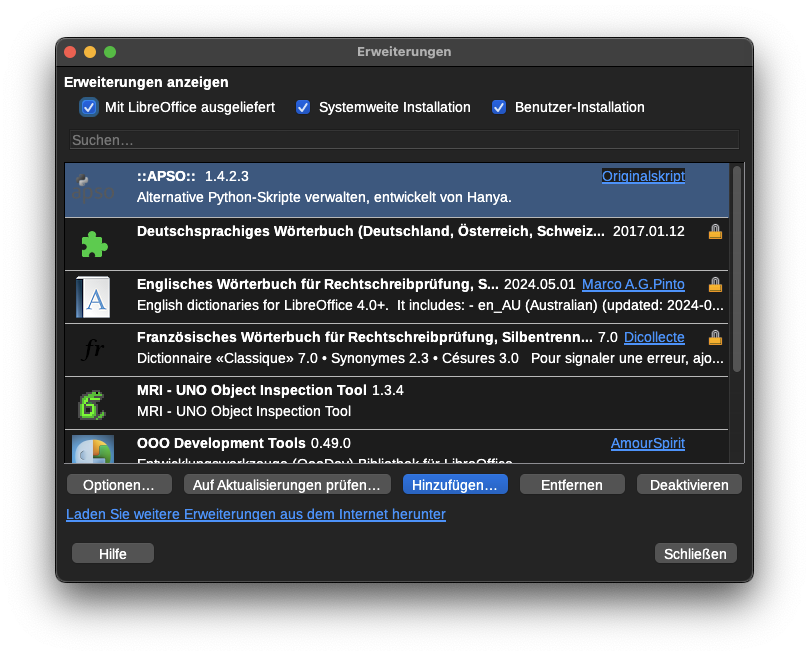Viewport: 809px width, 656px height.
Task: Click the 'Deaktivieren' button
Action: pos(689,485)
